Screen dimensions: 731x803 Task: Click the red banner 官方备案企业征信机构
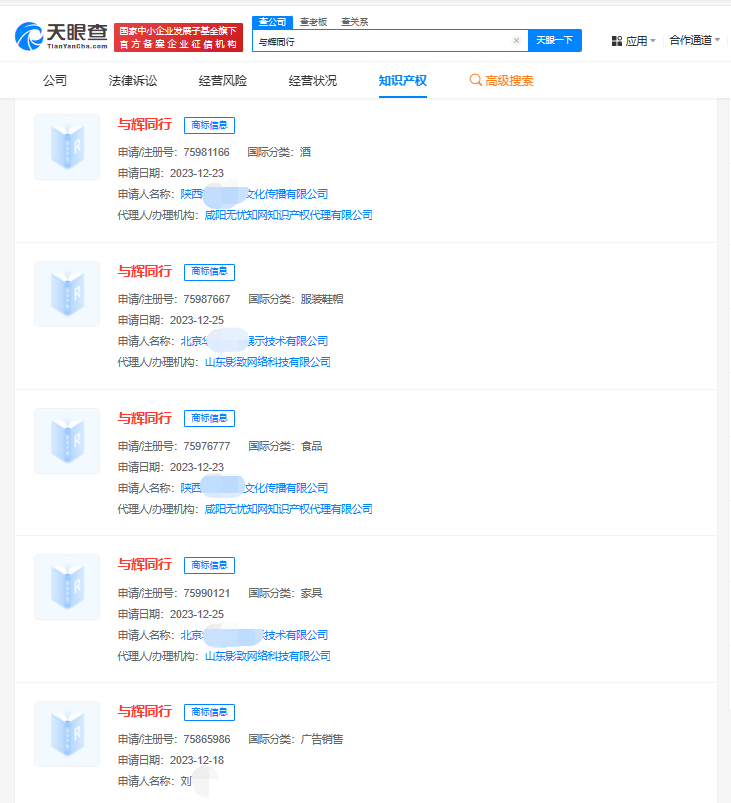[x=178, y=38]
